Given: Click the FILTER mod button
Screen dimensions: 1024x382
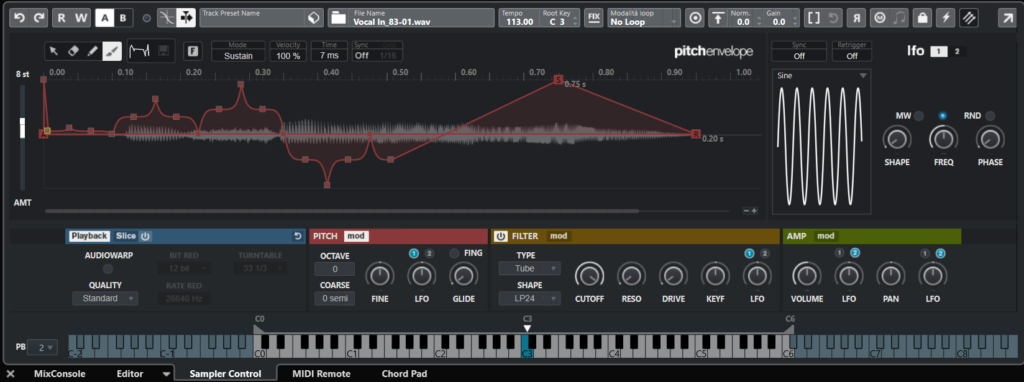Looking at the screenshot, I should [x=558, y=236].
